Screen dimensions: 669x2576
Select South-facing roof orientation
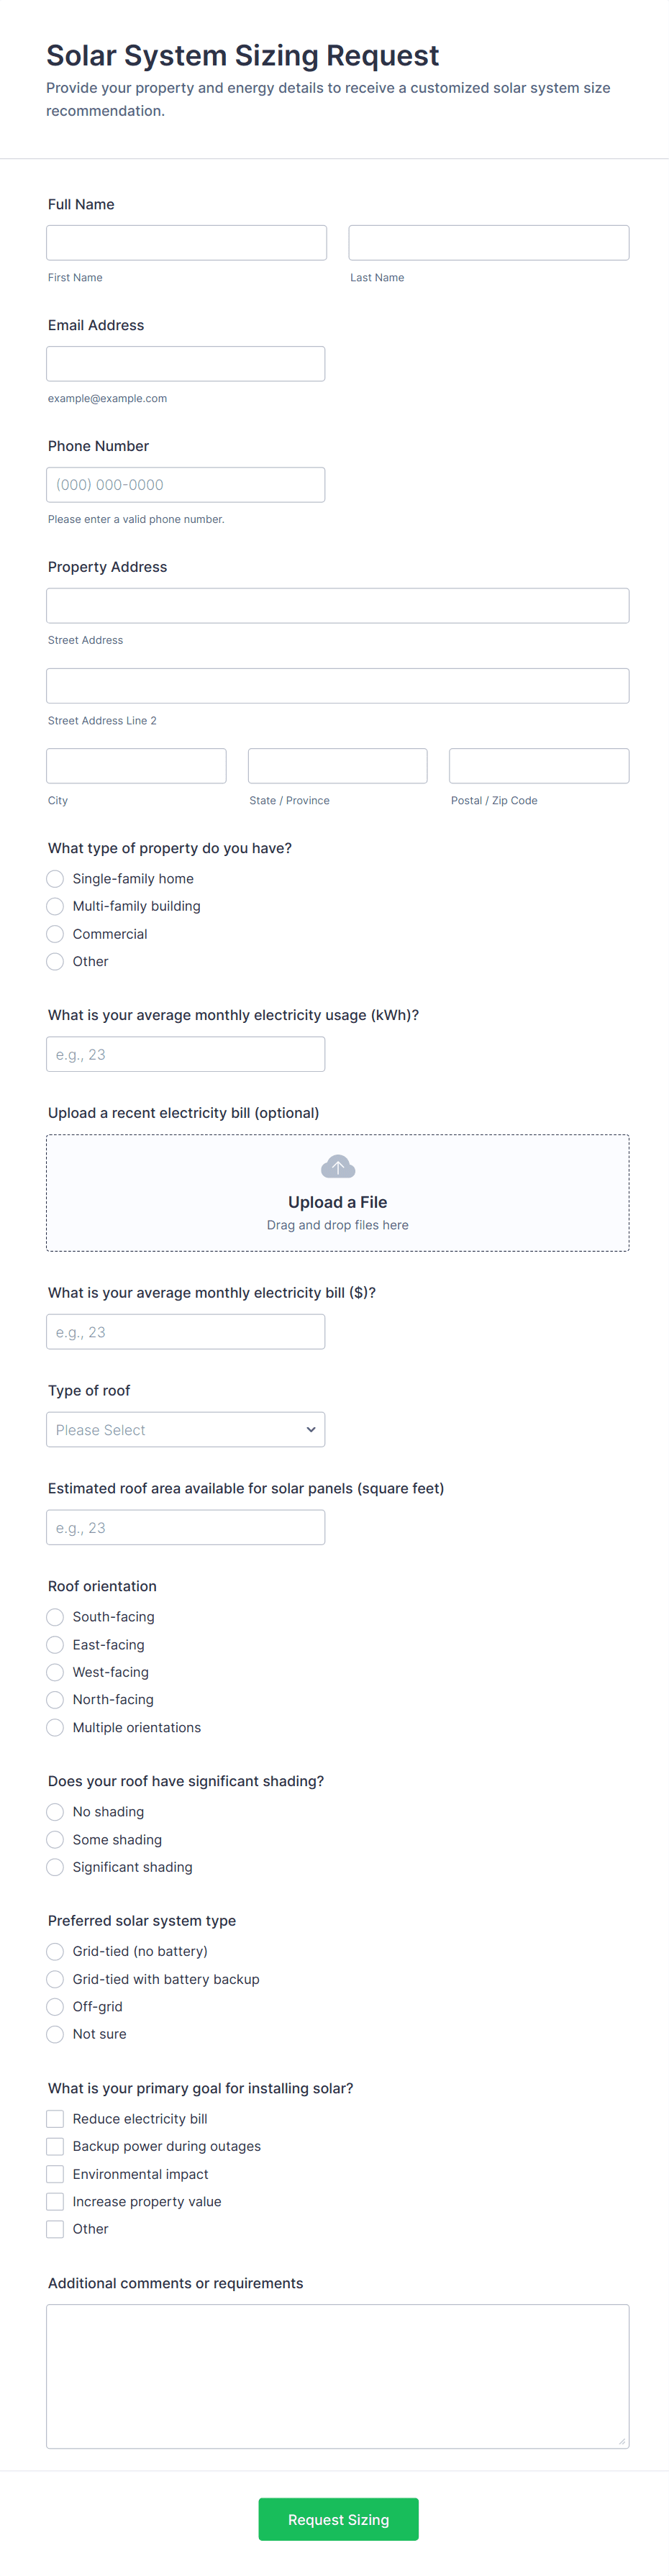tap(55, 1616)
